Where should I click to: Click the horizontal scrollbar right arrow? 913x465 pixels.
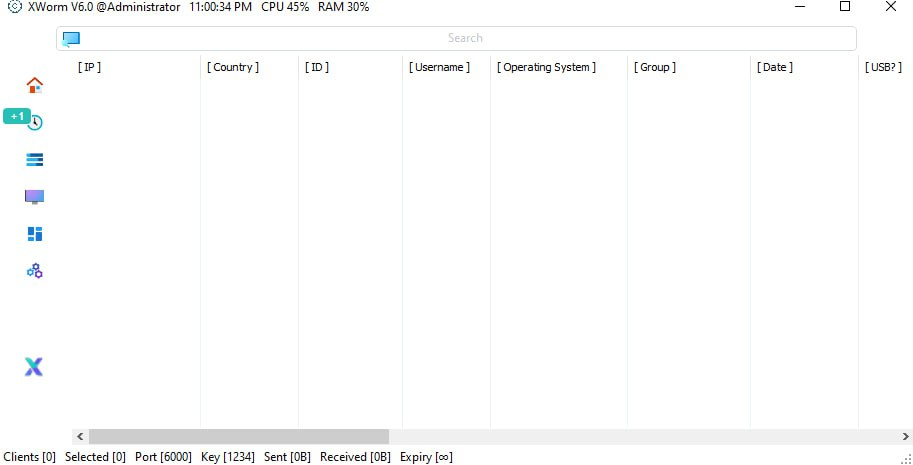coord(905,437)
